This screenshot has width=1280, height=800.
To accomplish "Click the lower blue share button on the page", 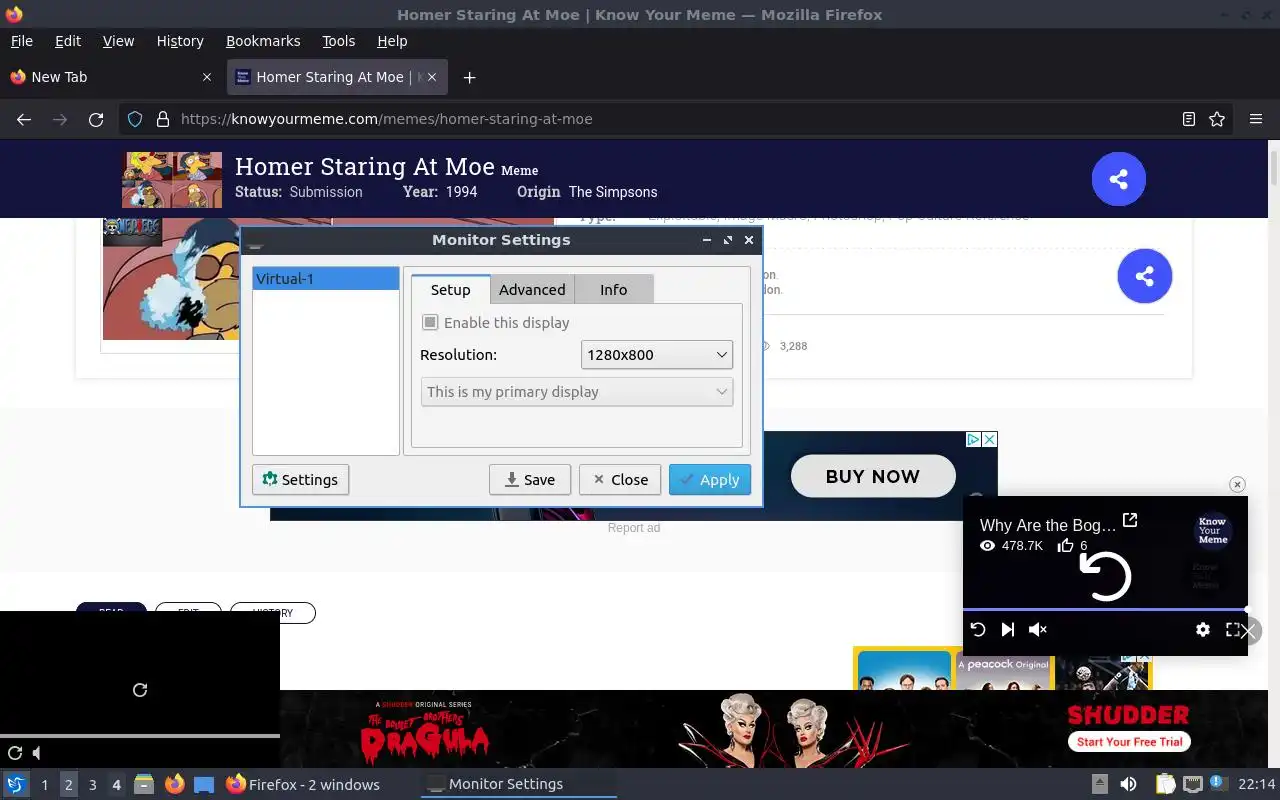I will pos(1145,276).
